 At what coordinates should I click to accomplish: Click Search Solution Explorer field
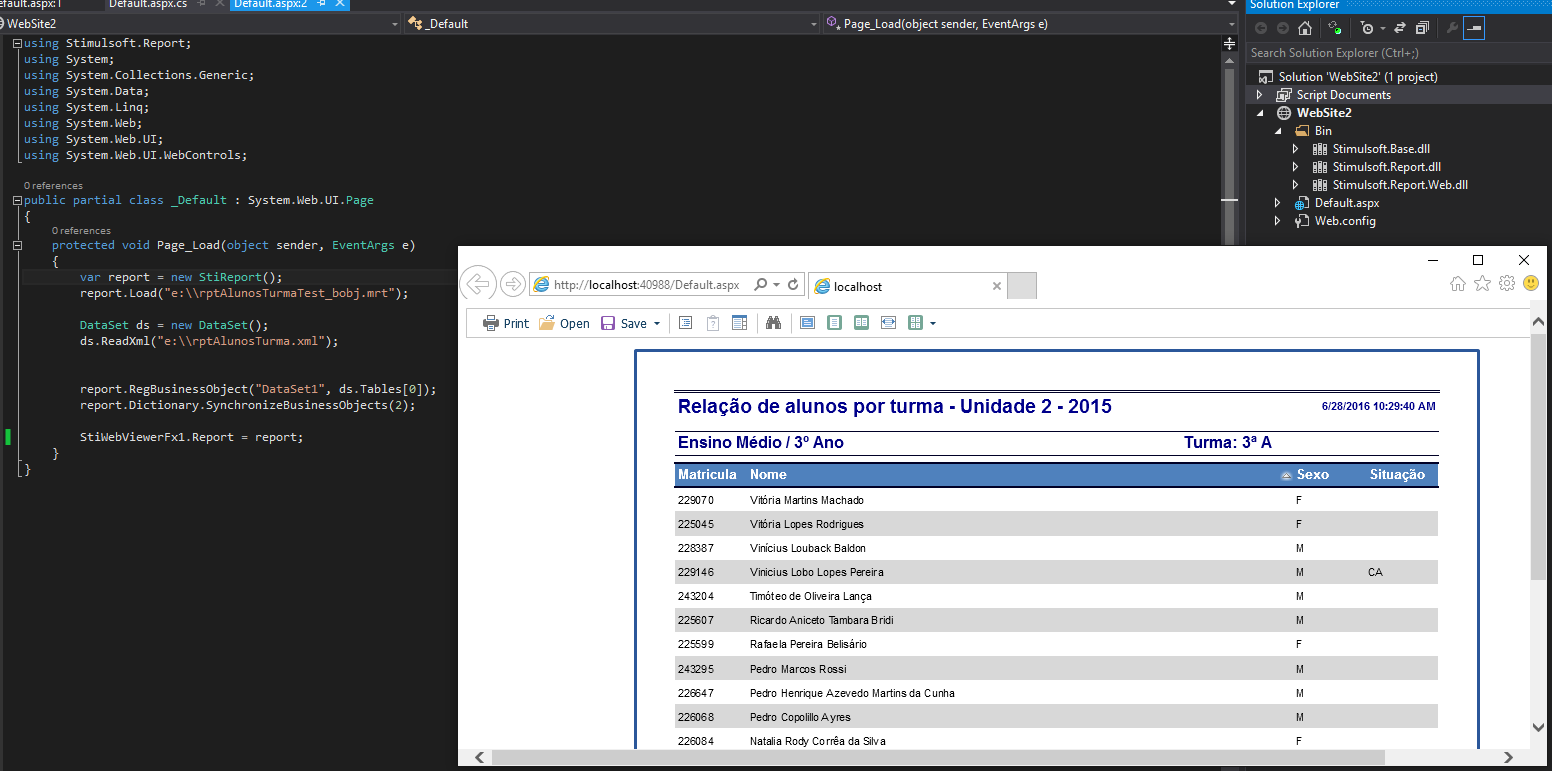point(1399,53)
